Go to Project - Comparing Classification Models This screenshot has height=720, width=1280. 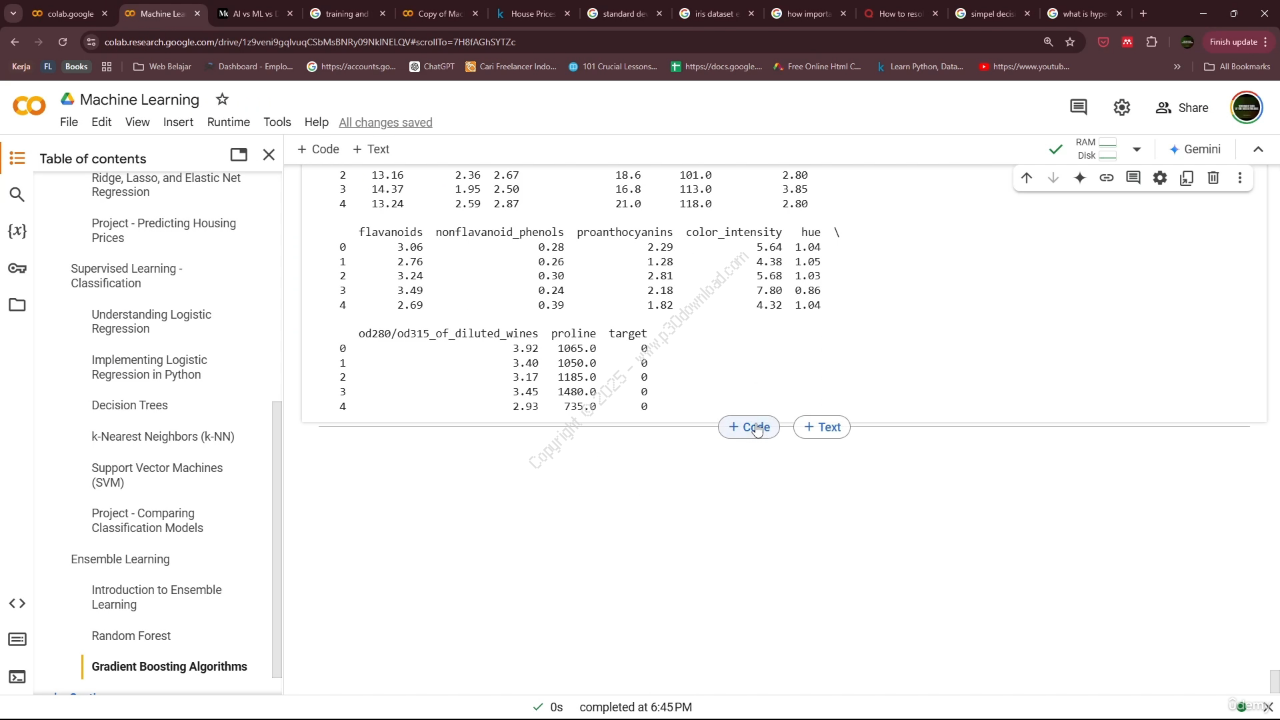147,520
